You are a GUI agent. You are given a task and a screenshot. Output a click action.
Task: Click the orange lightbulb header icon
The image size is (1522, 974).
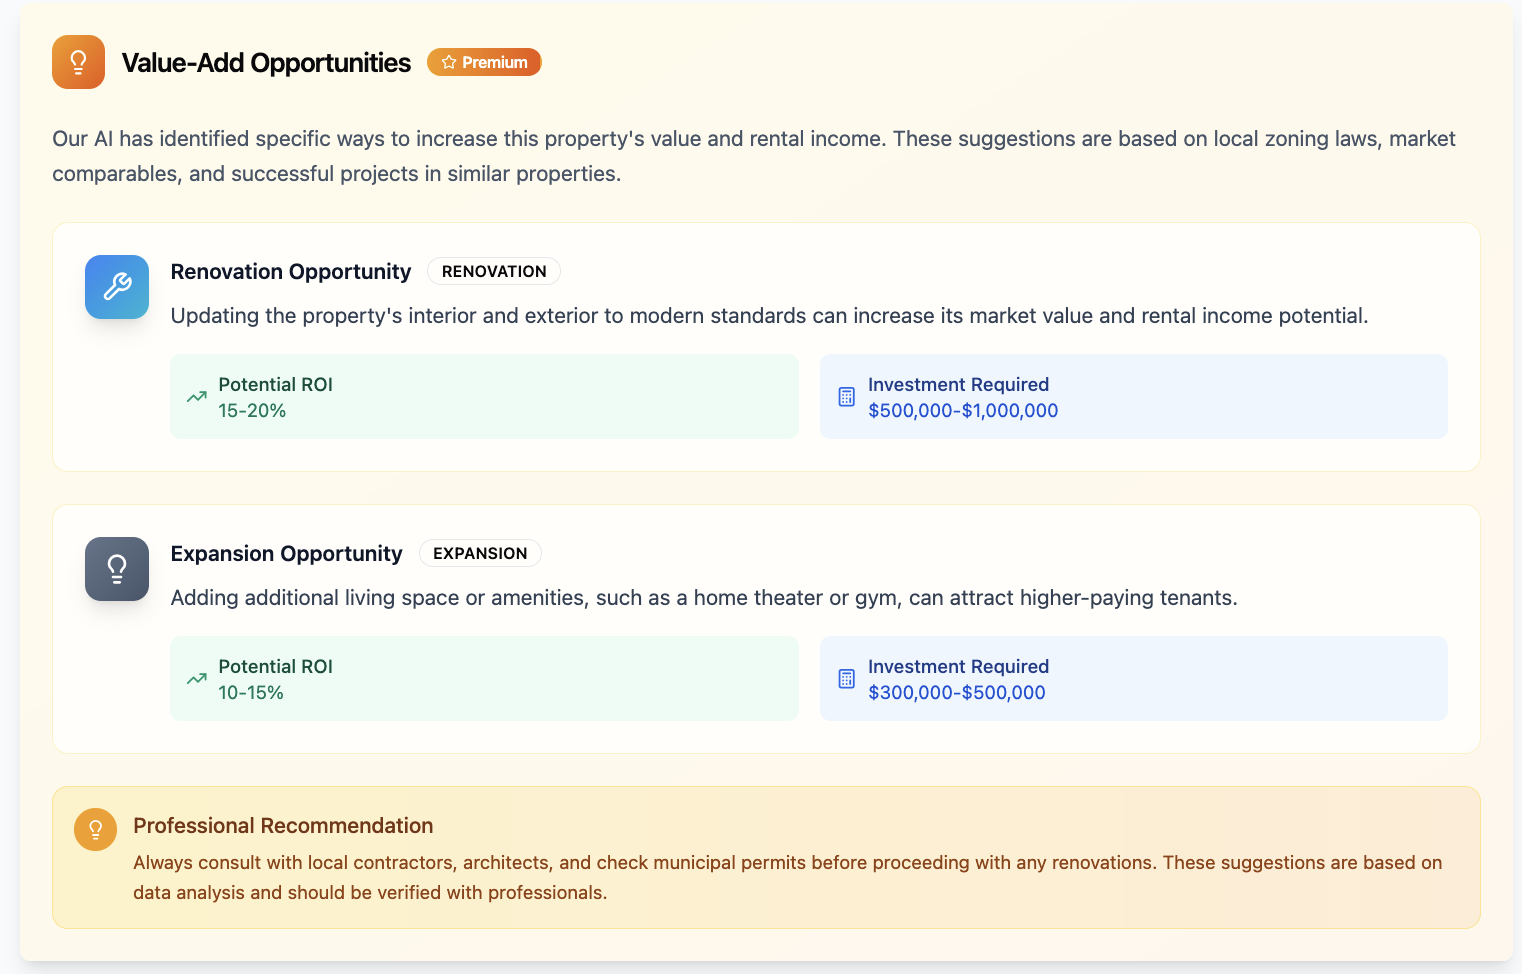pyautogui.click(x=78, y=62)
